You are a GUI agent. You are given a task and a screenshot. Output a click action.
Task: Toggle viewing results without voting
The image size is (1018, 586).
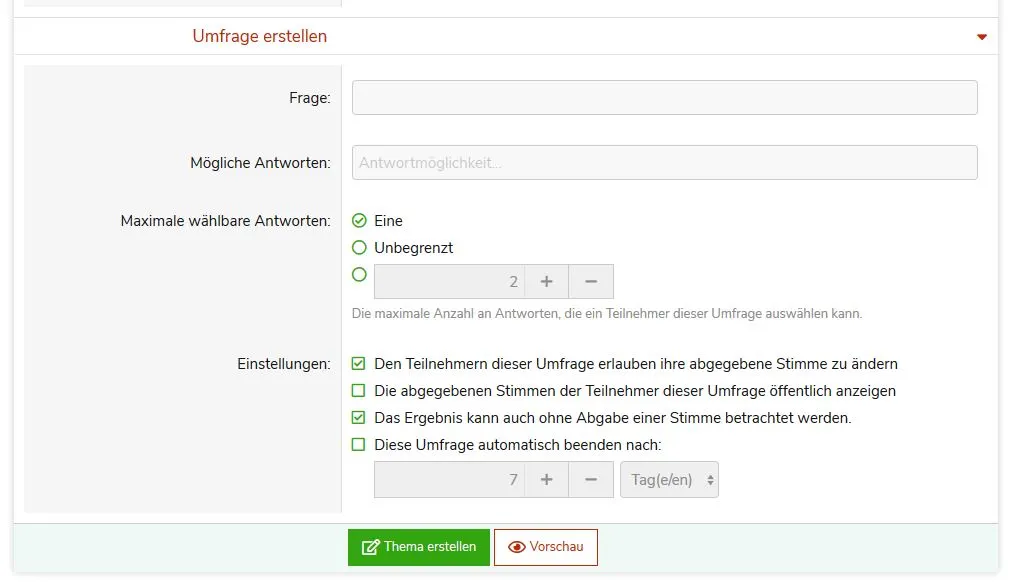click(359, 418)
